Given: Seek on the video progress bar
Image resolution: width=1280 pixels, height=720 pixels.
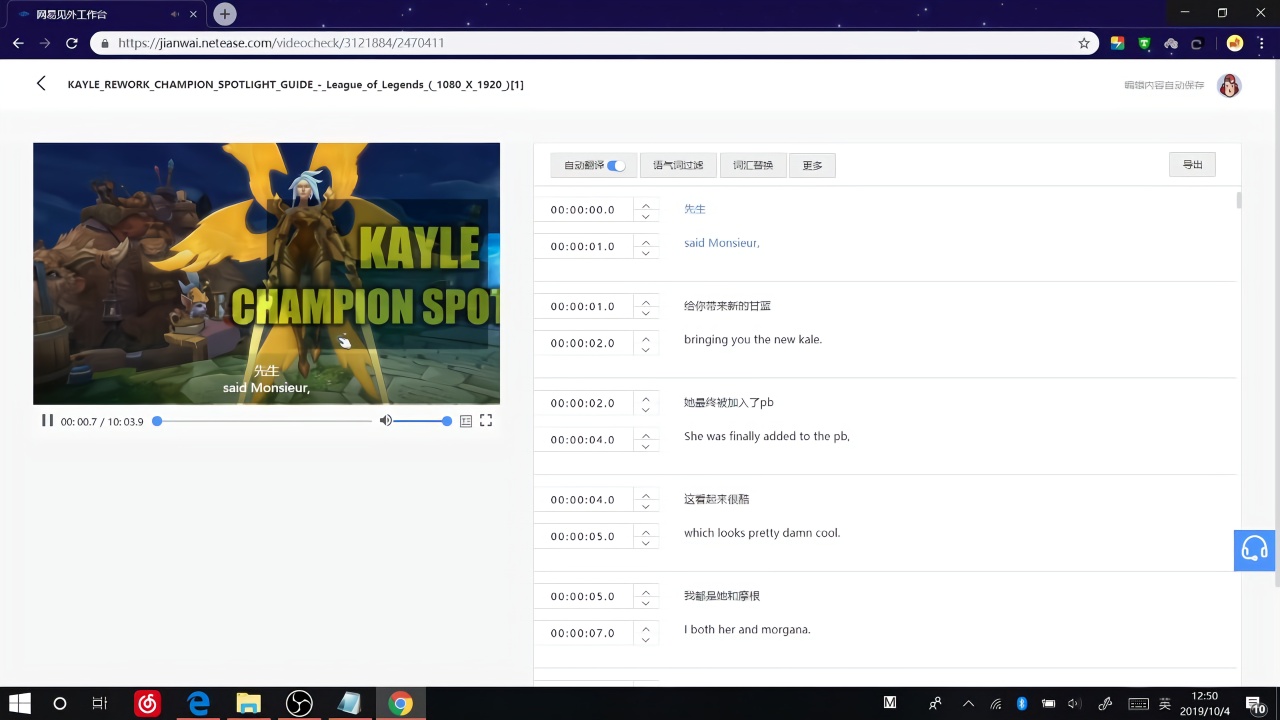Looking at the screenshot, I should pyautogui.click(x=264, y=421).
